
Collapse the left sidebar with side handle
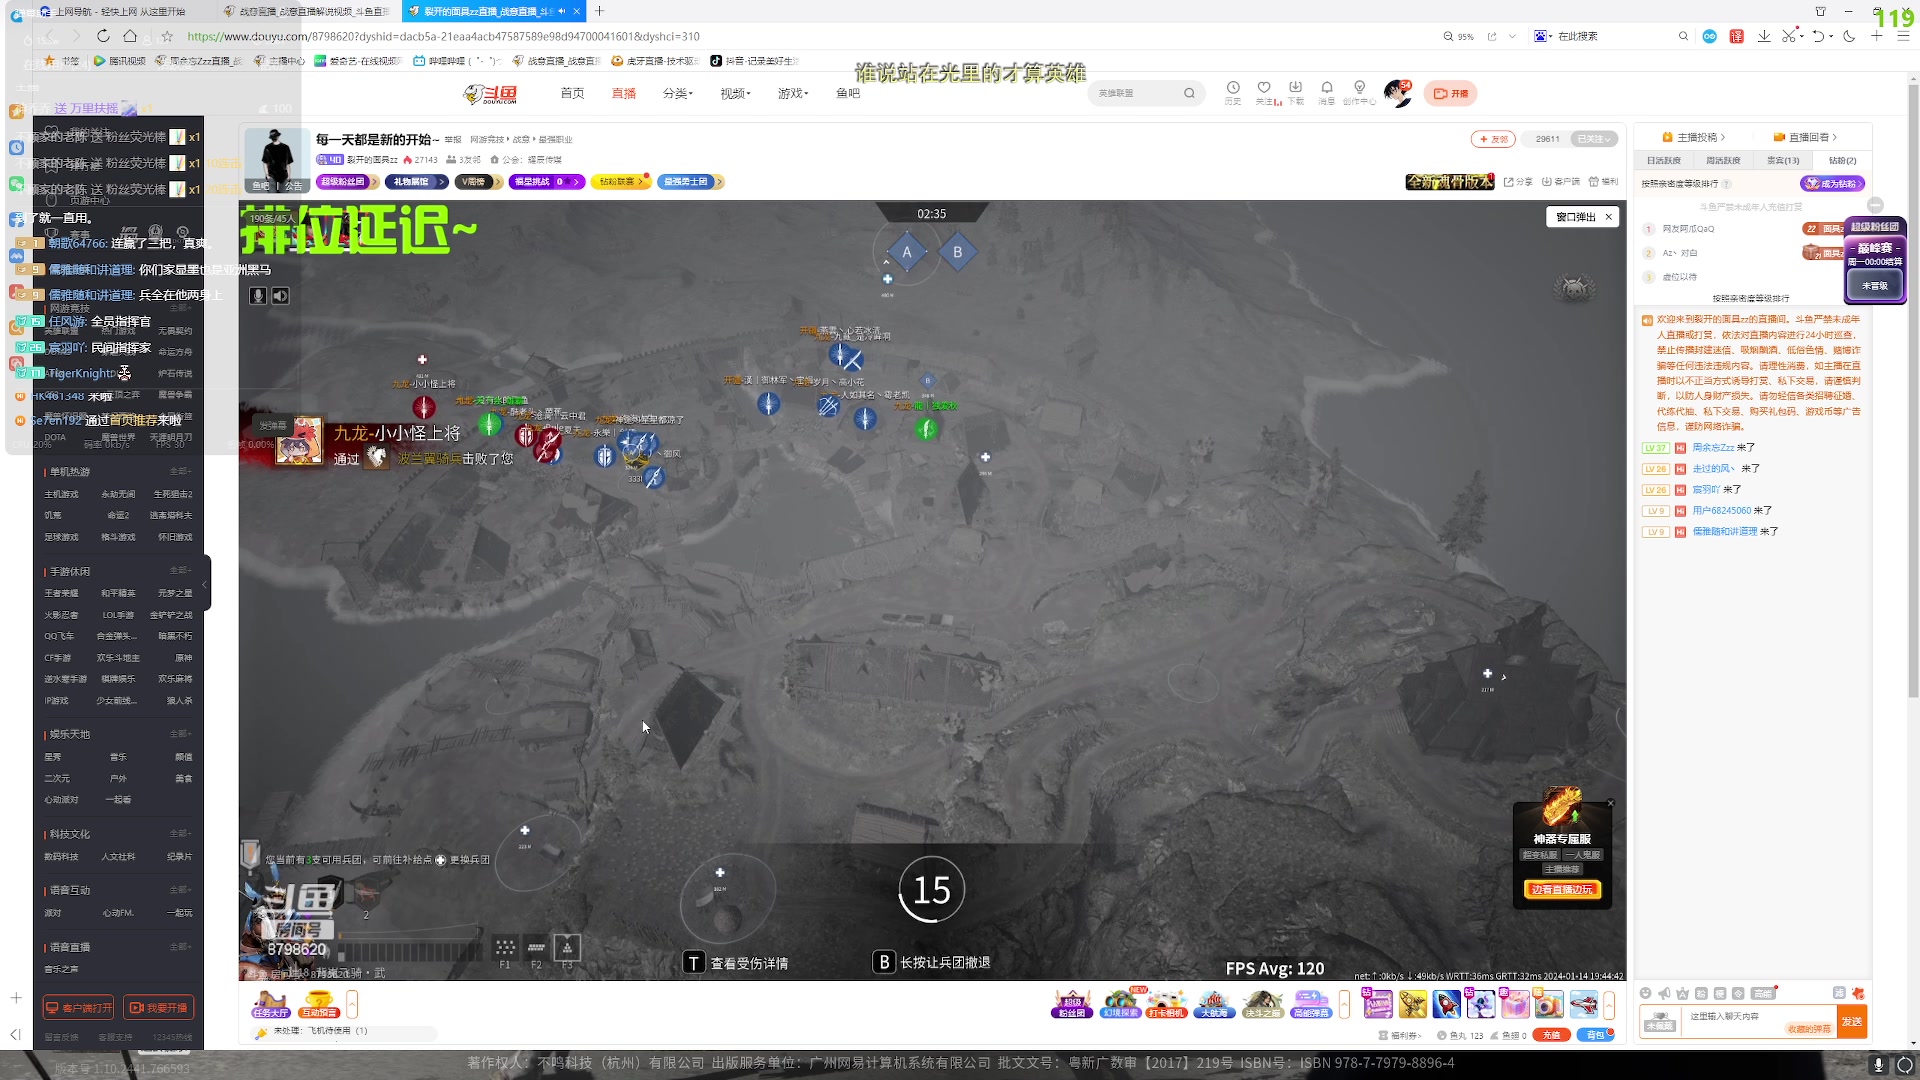click(205, 584)
